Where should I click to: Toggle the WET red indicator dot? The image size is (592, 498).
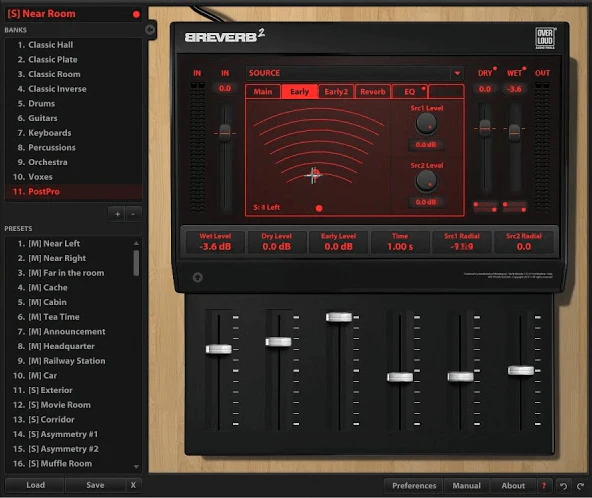coord(524,68)
